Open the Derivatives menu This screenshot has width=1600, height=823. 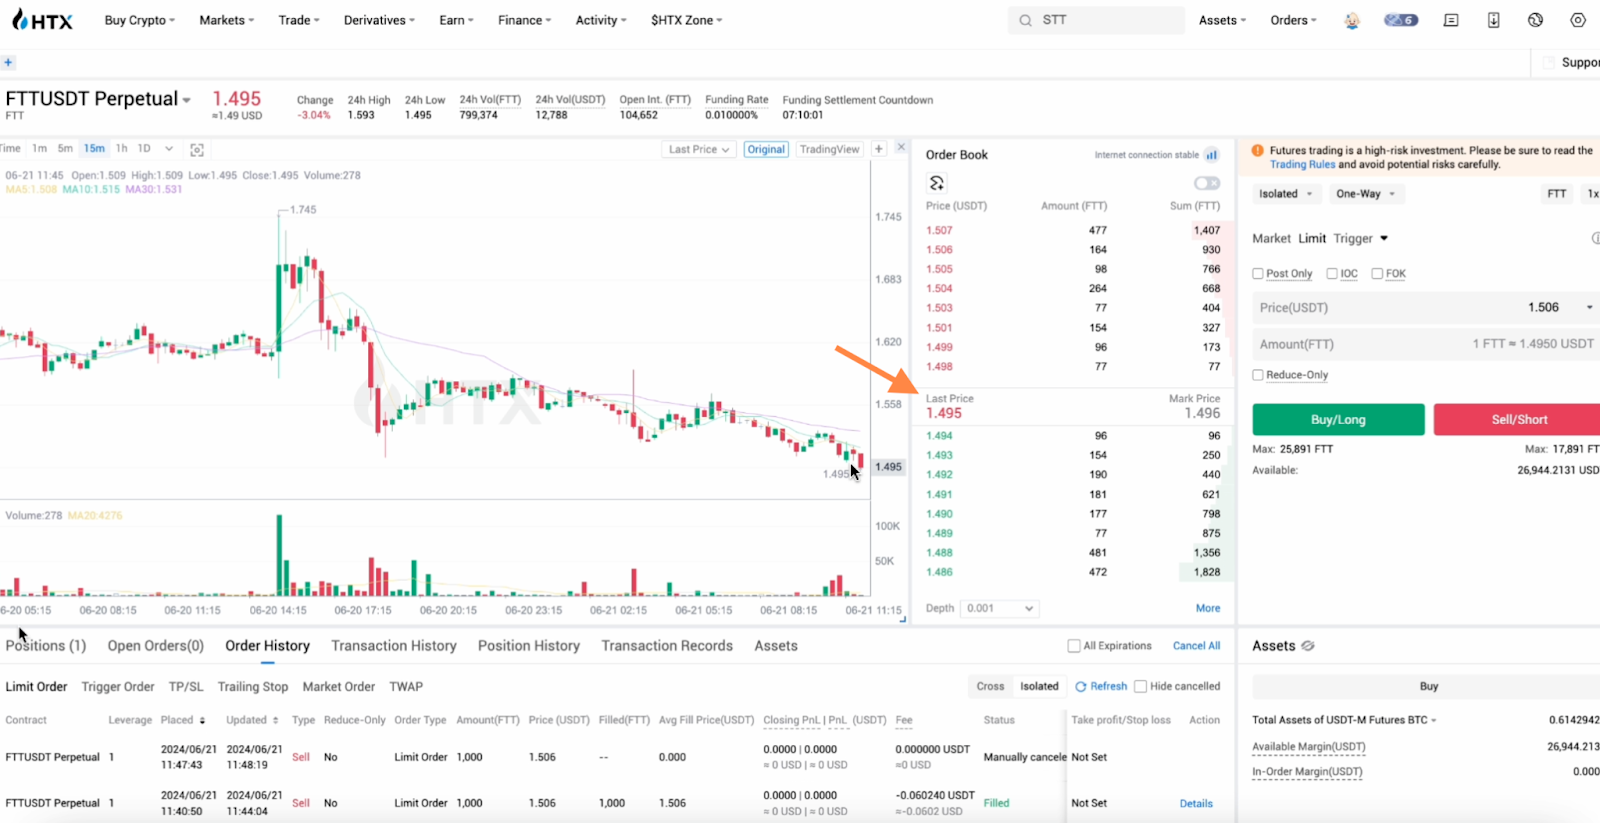(379, 20)
